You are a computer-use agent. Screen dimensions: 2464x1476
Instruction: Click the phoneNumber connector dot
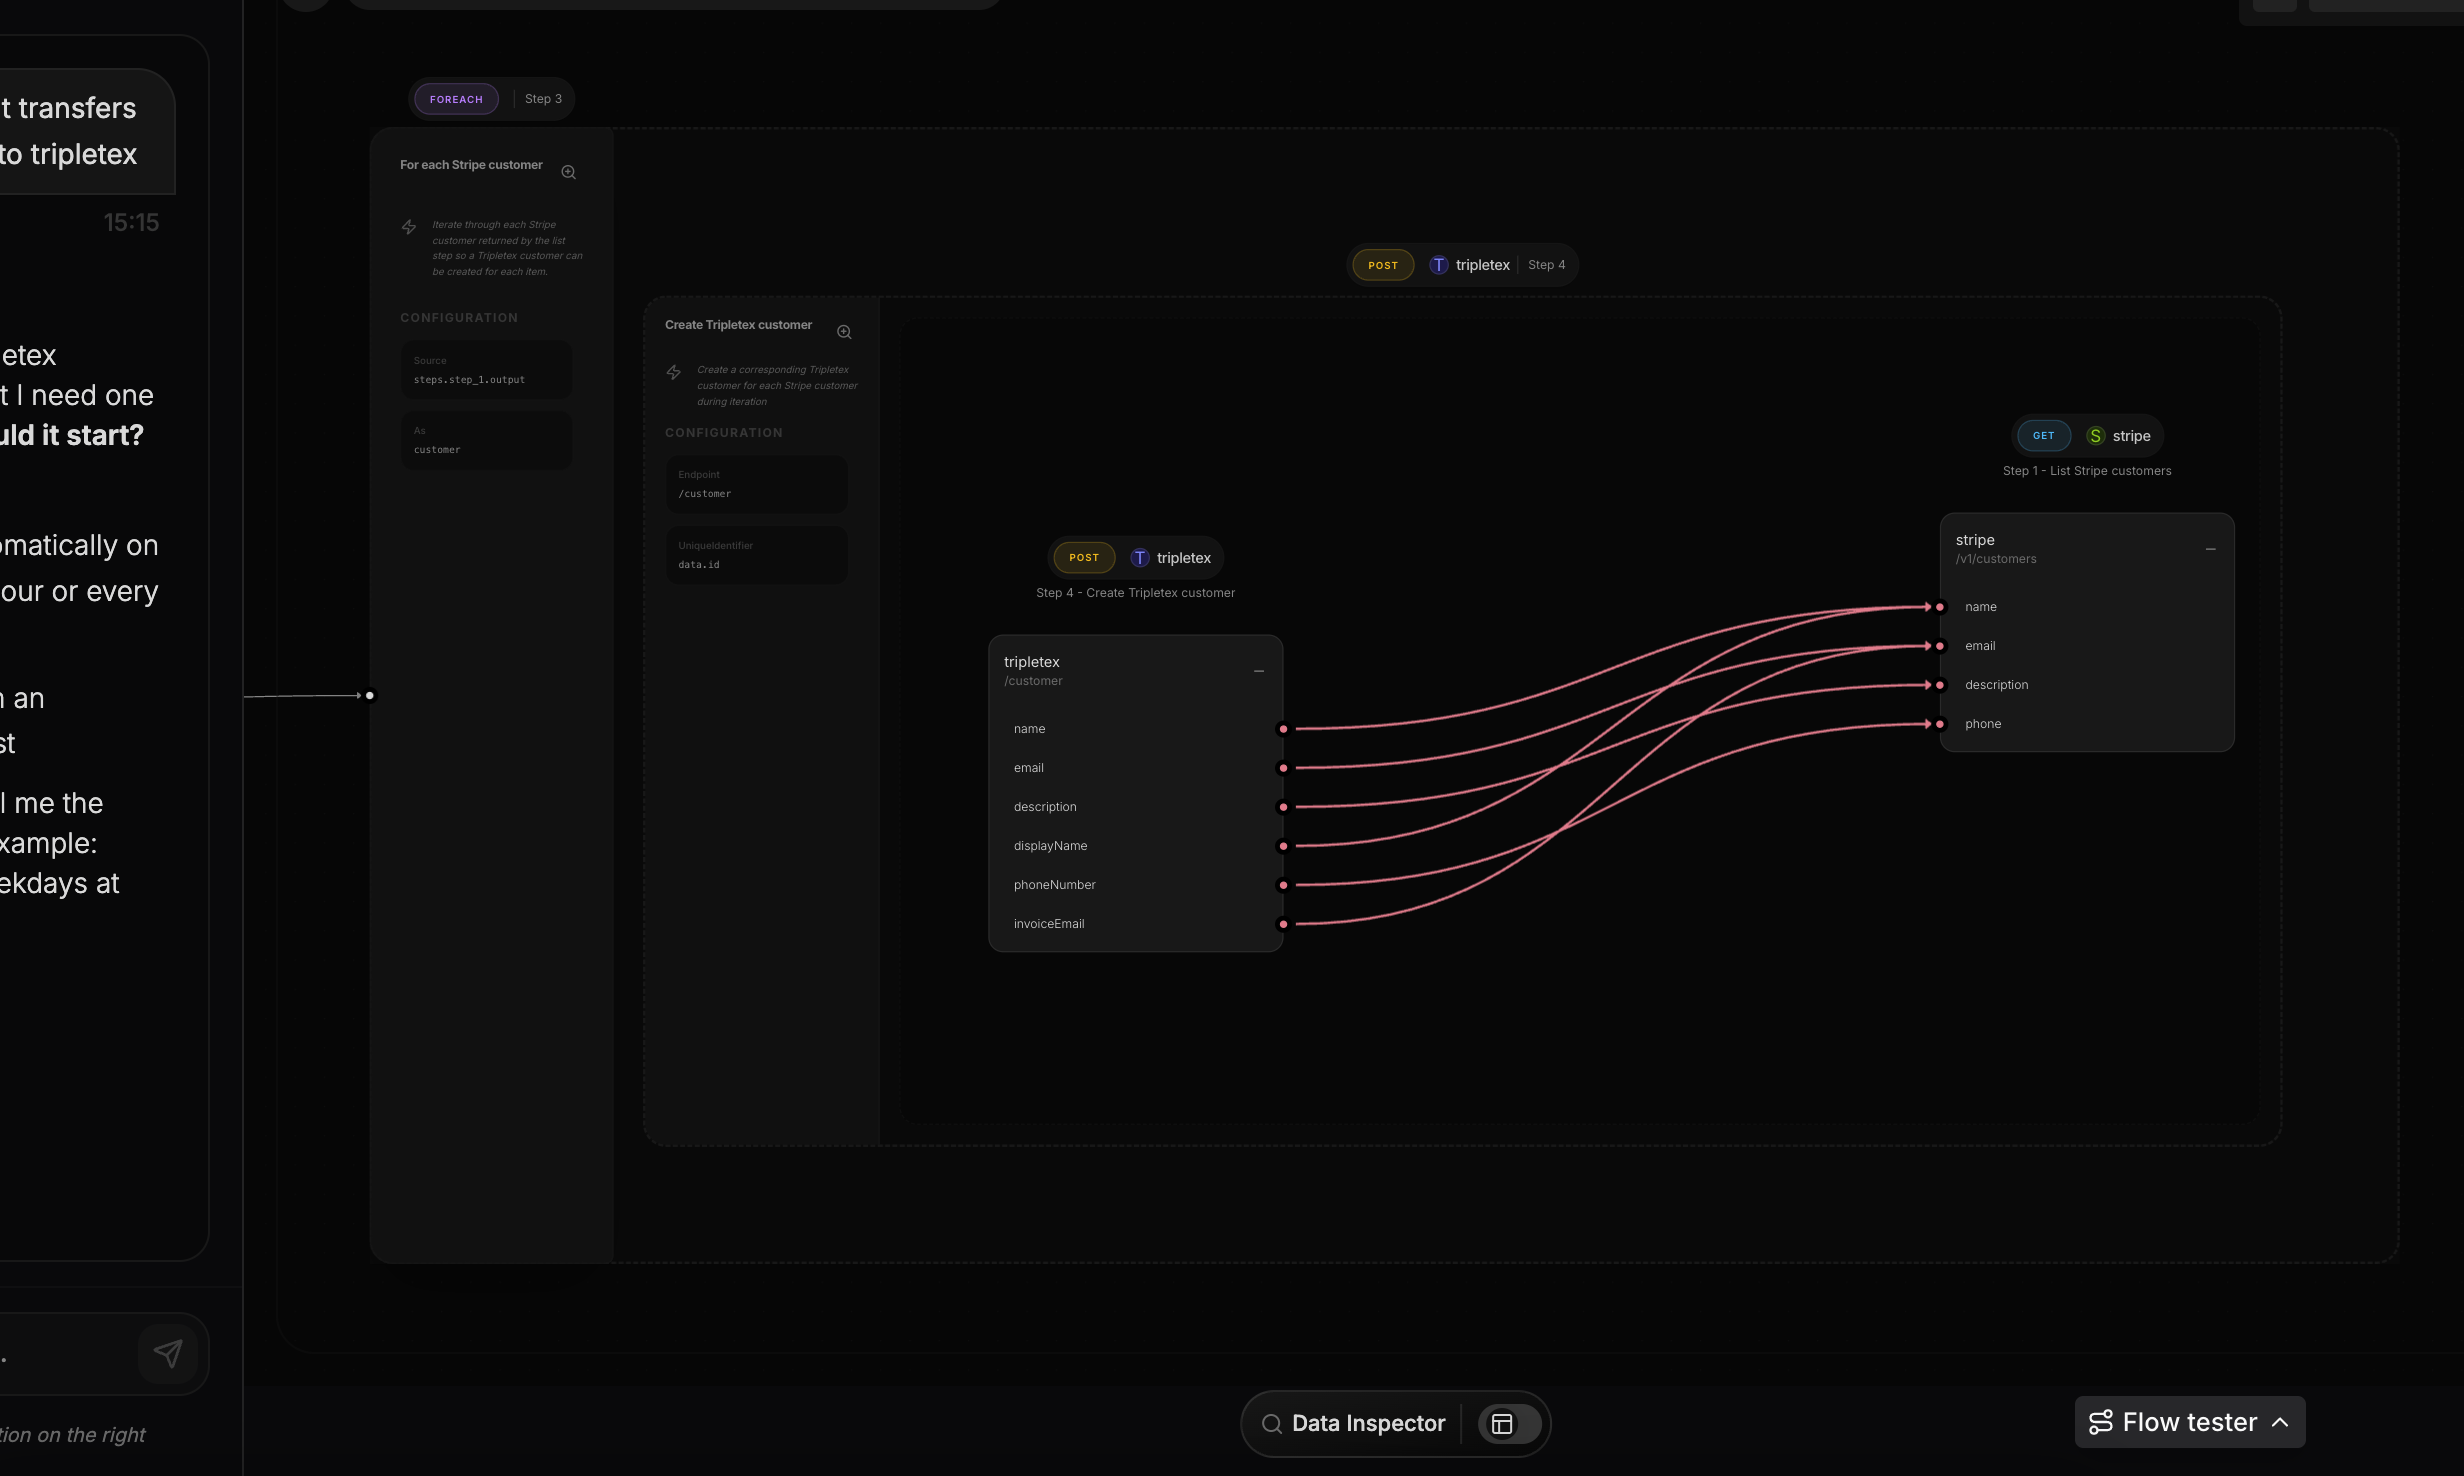pyautogui.click(x=1283, y=885)
